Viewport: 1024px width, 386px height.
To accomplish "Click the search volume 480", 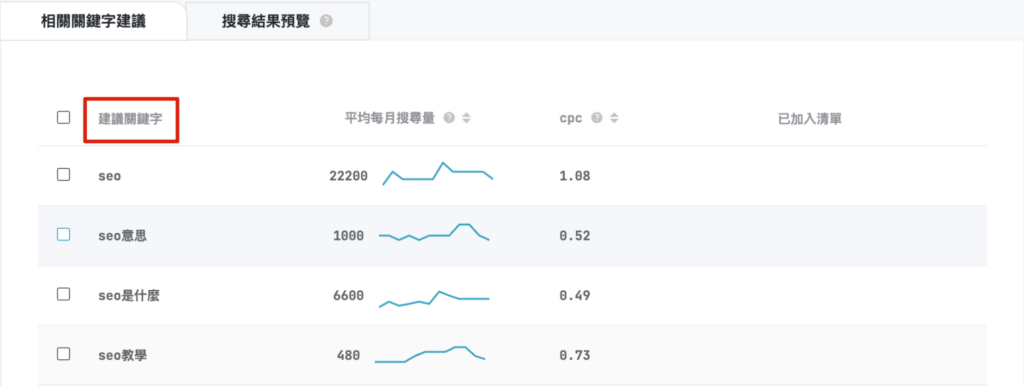I will (349, 356).
